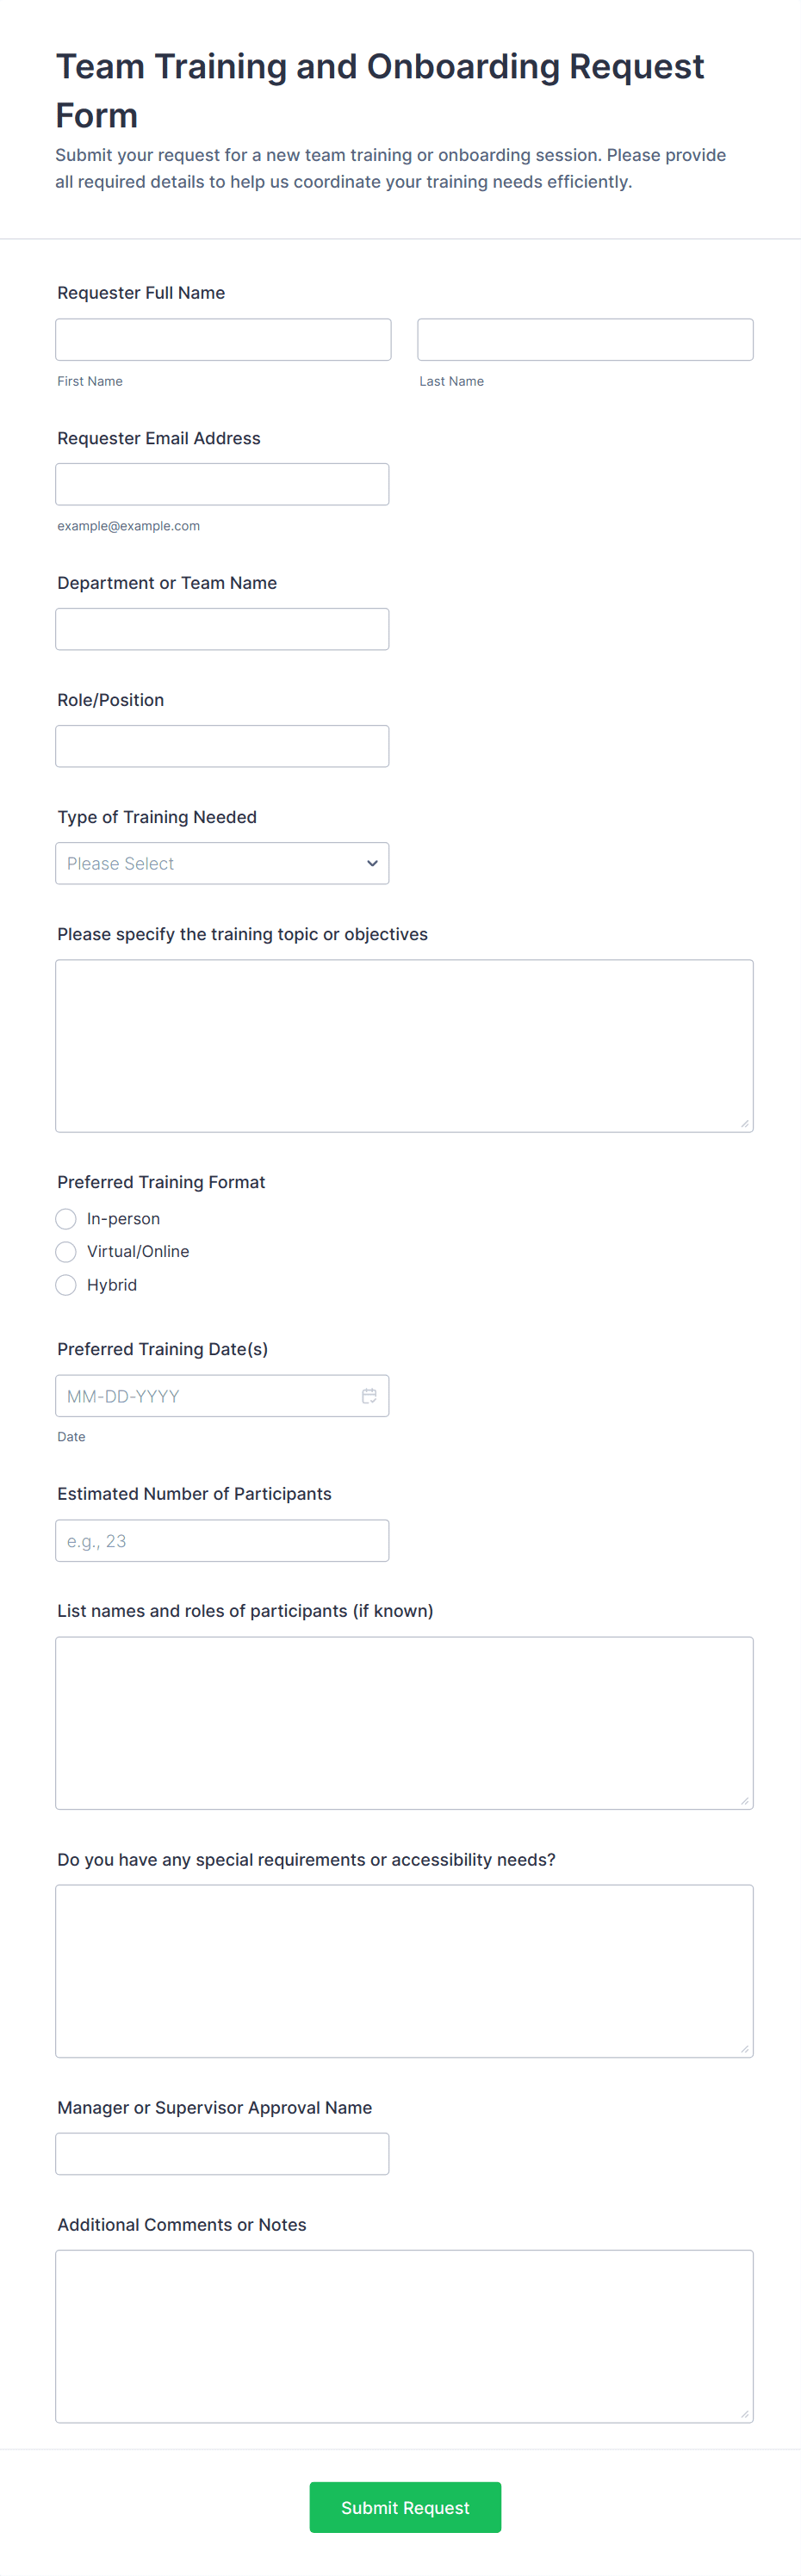The height and width of the screenshot is (2576, 801).
Task: Grab the training objectives textarea resize handle
Action: pos(744,1123)
